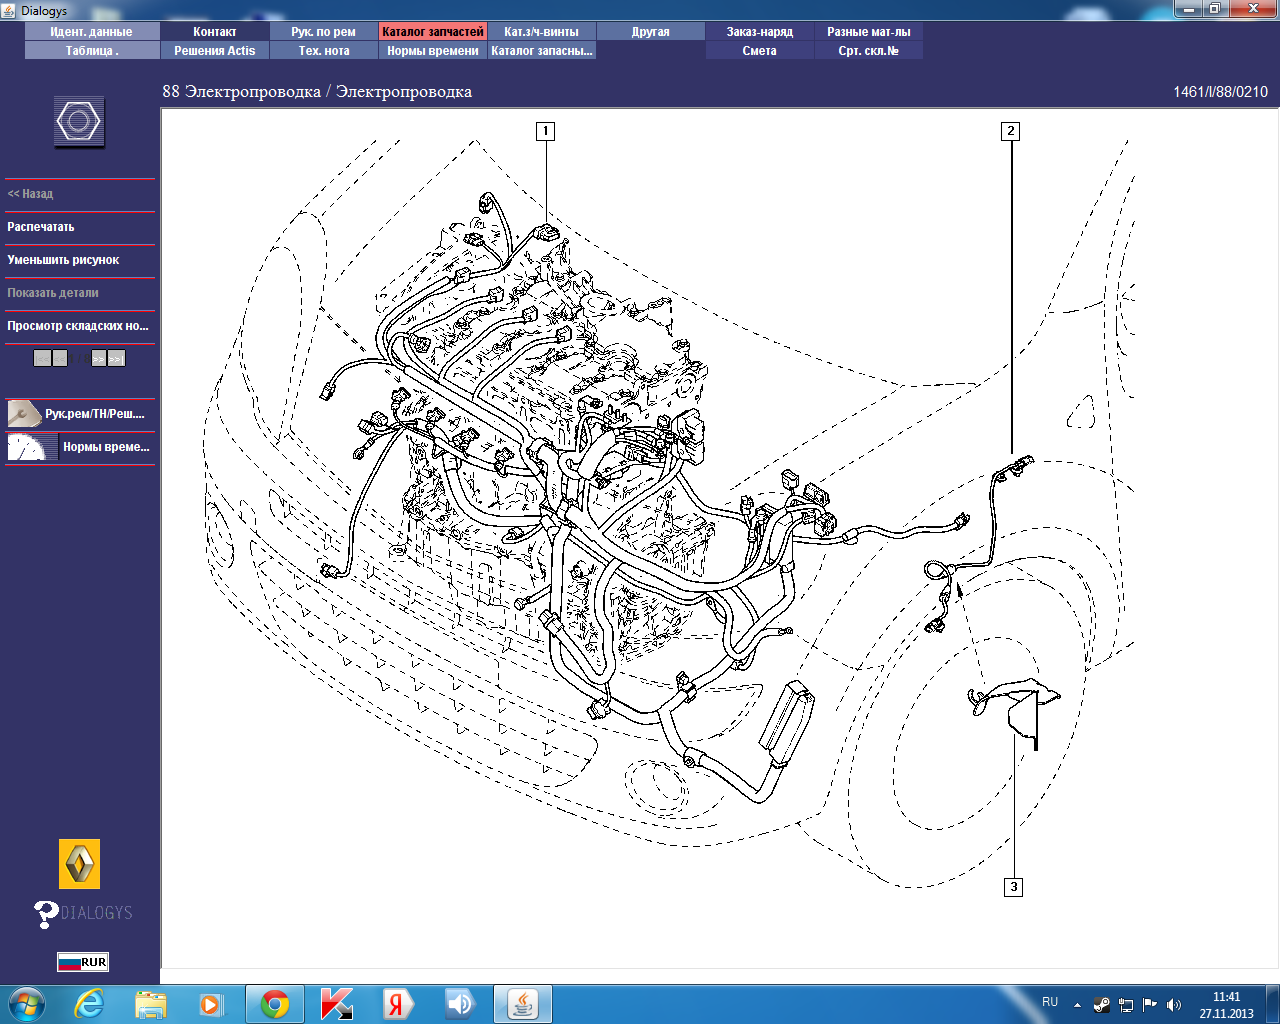Open the Разные мат-лы tab
The width and height of the screenshot is (1280, 1024).
pyautogui.click(x=869, y=32)
